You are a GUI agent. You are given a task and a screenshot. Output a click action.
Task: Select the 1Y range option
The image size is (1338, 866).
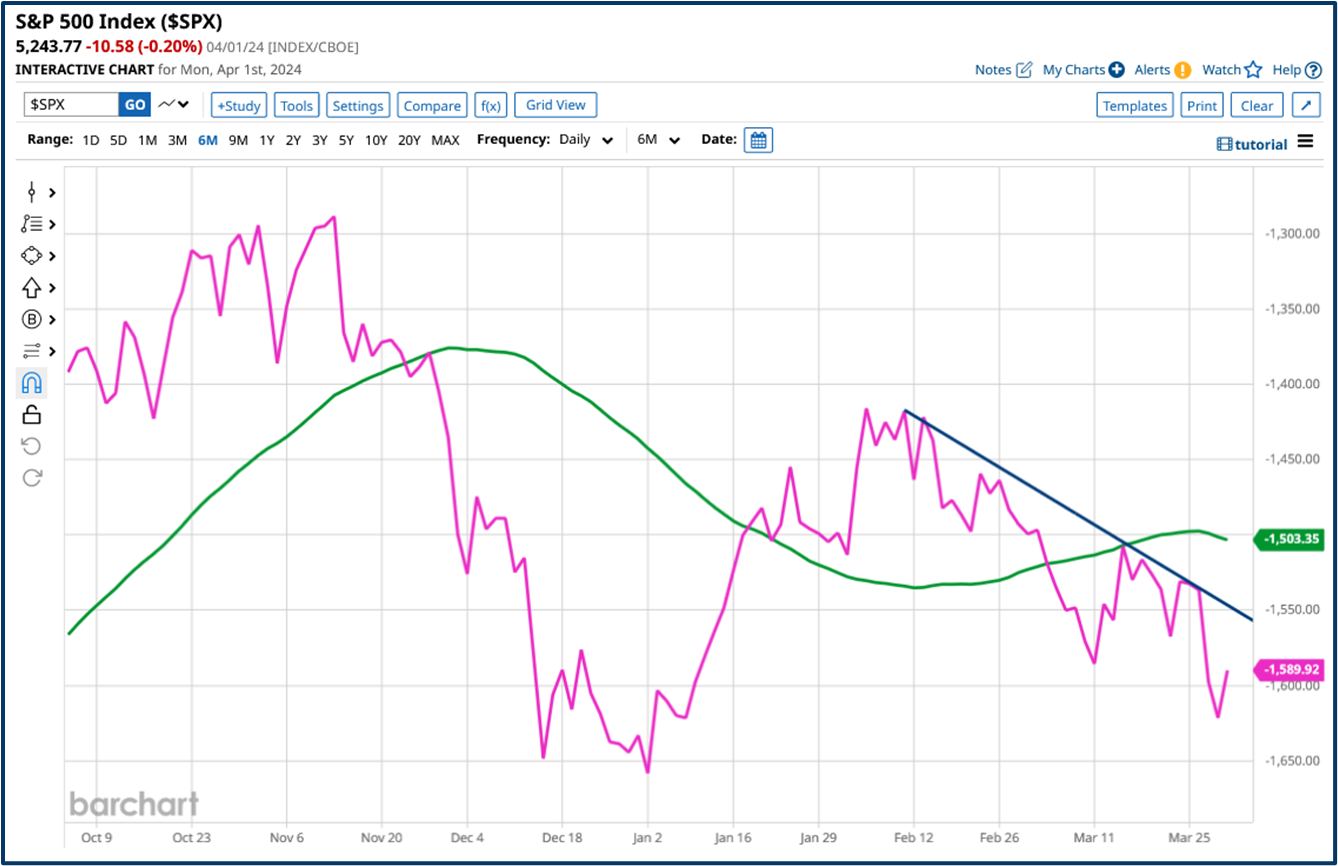pos(266,140)
